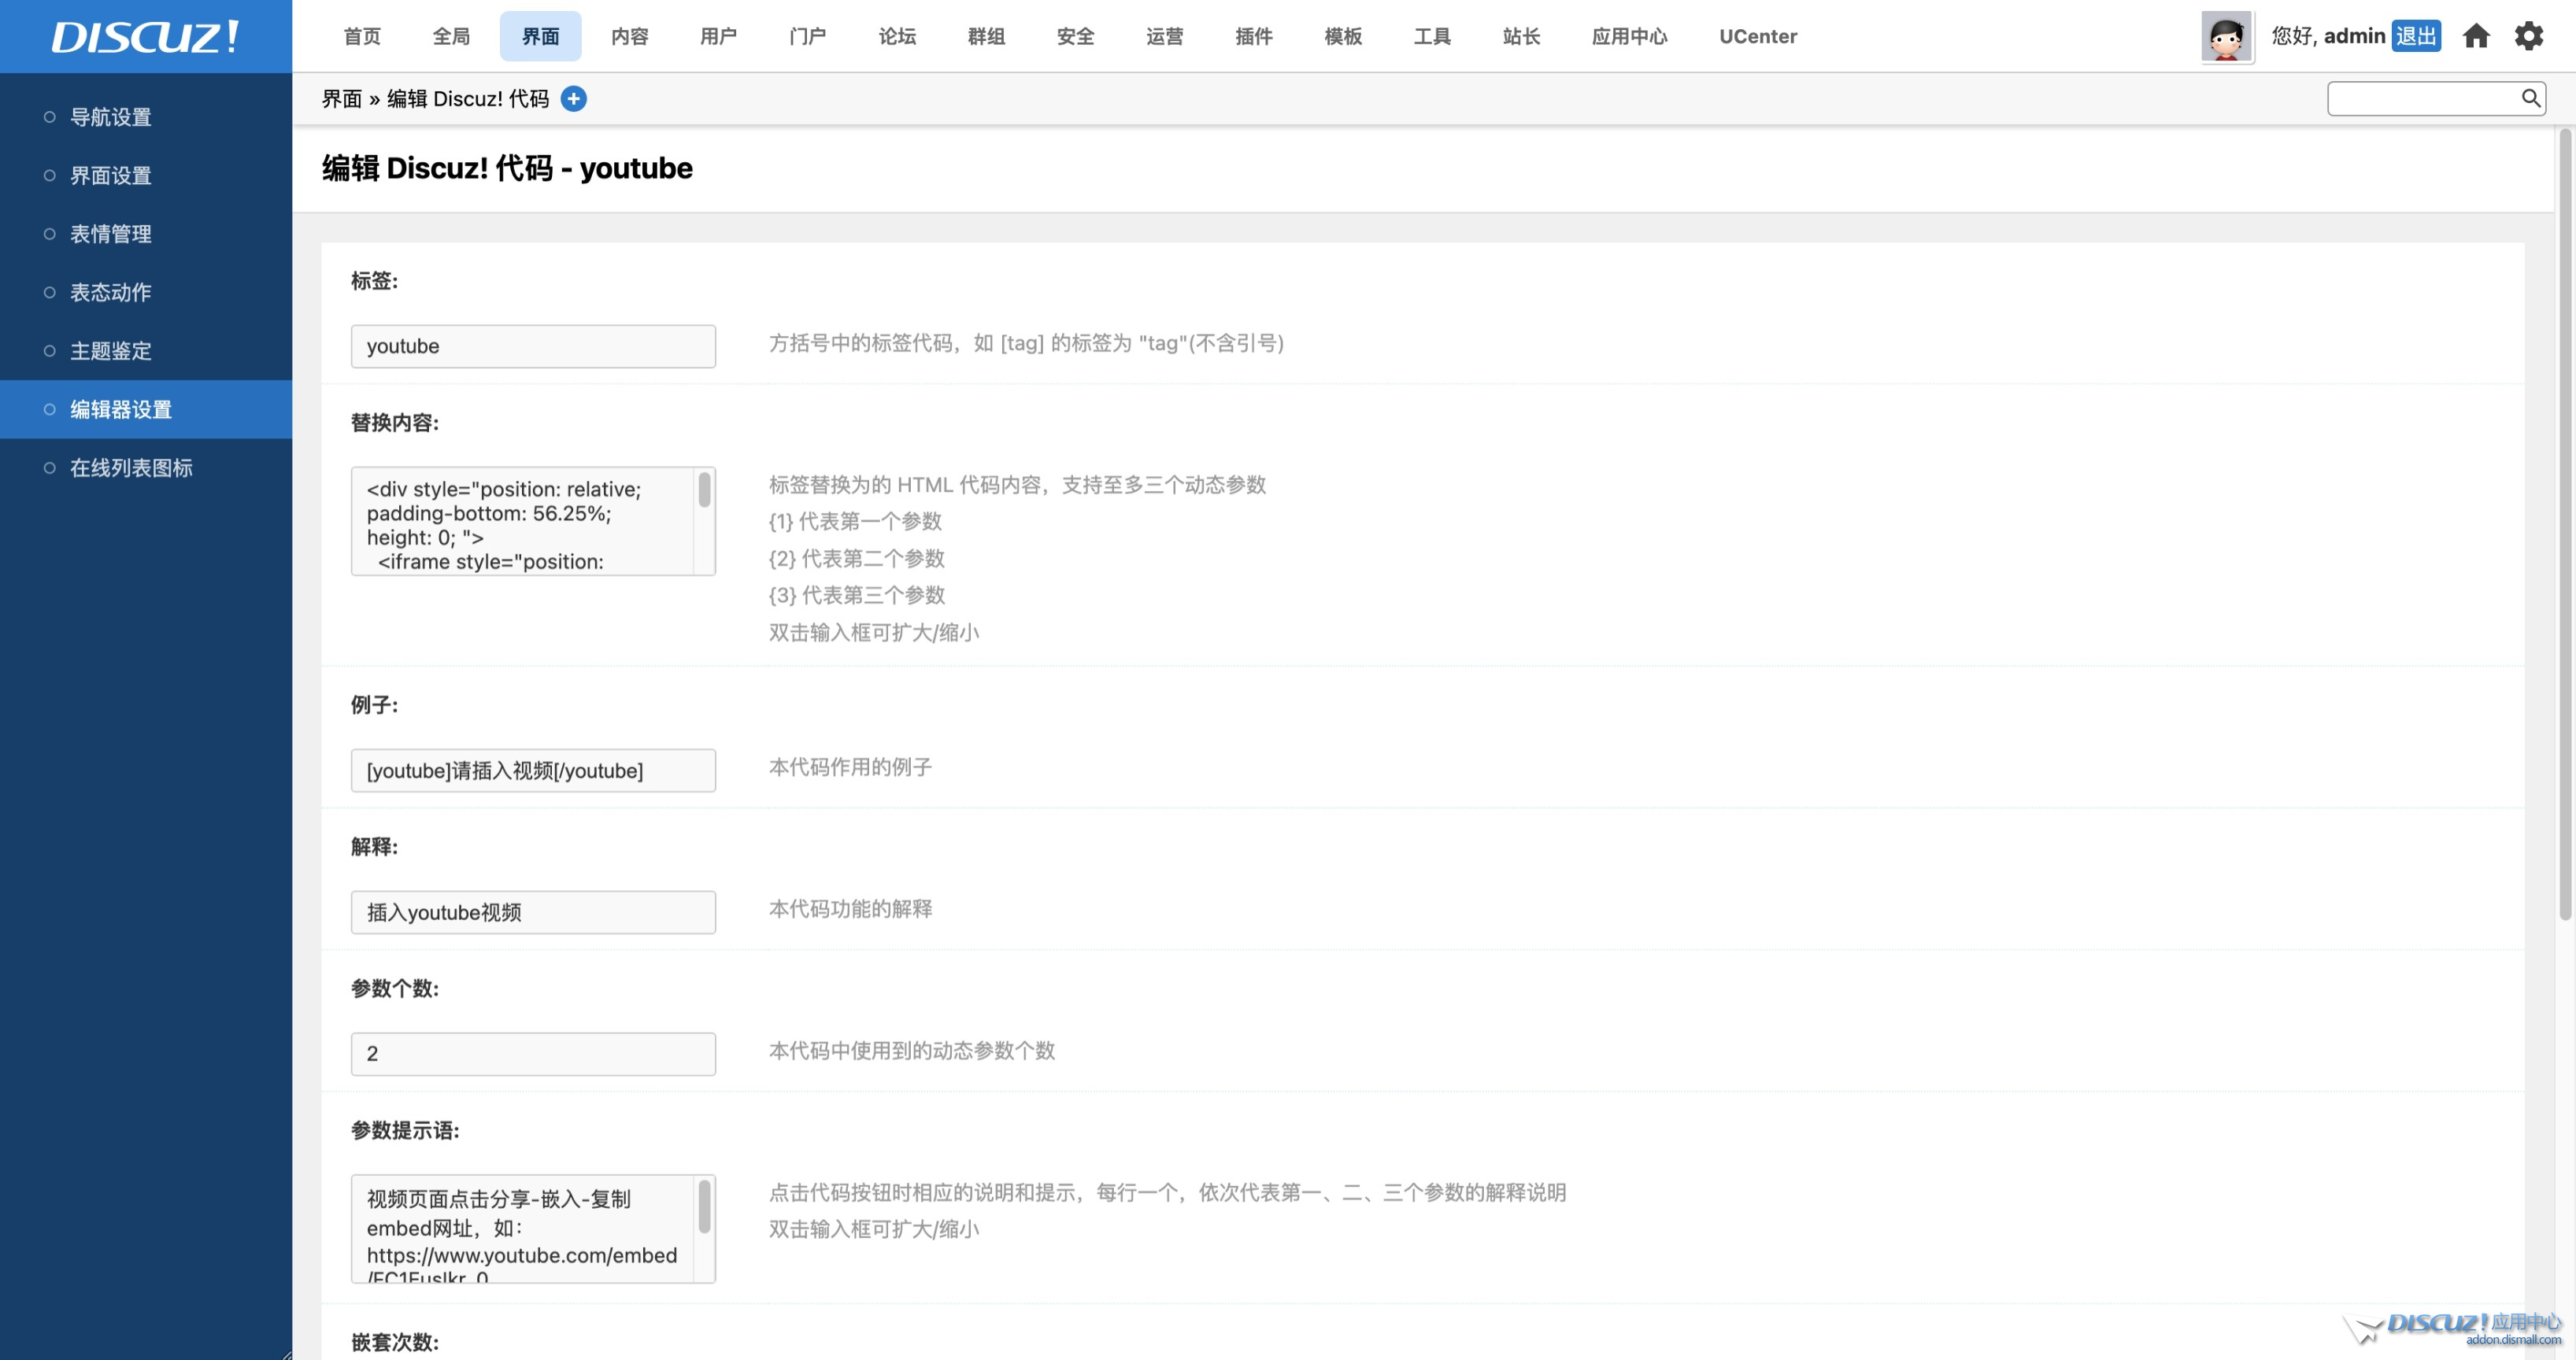The height and width of the screenshot is (1360, 2576).
Task: Click the blue plus icon beside breadcrumb
Action: point(573,98)
